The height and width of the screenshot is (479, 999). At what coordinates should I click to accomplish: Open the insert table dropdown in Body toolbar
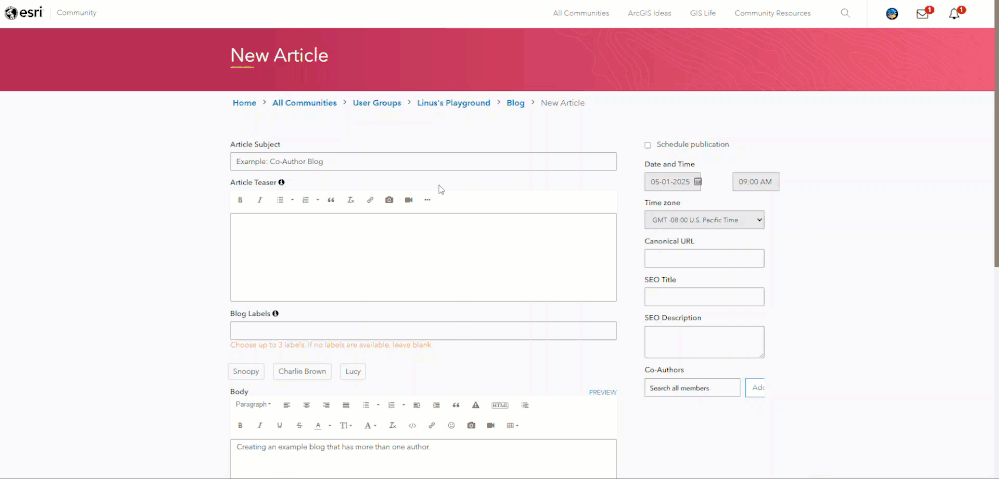coord(512,425)
